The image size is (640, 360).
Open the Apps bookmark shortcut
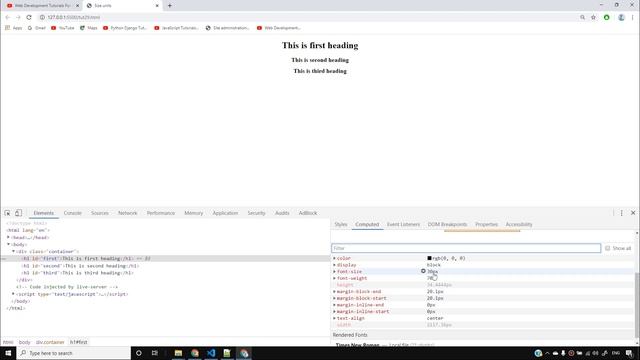[x=13, y=28]
